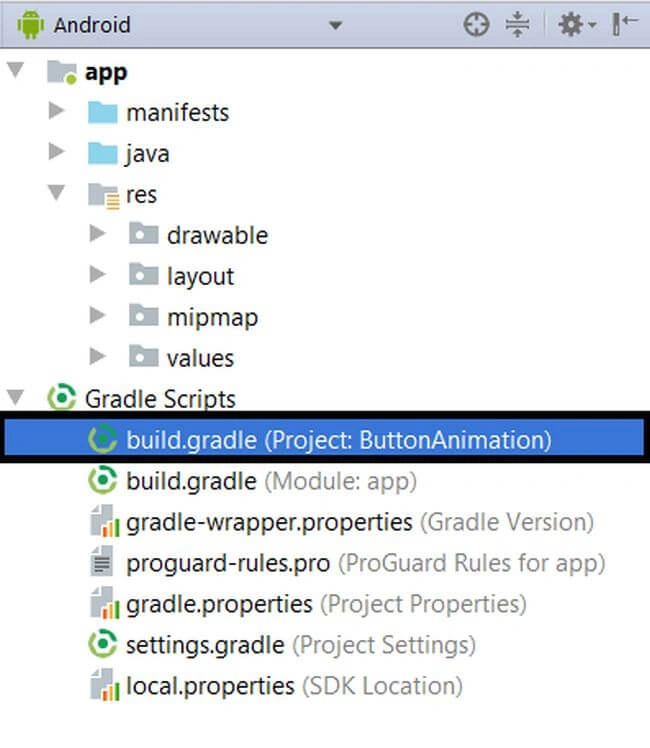Select the values label
The width and height of the screenshot is (650, 748).
click(x=200, y=359)
